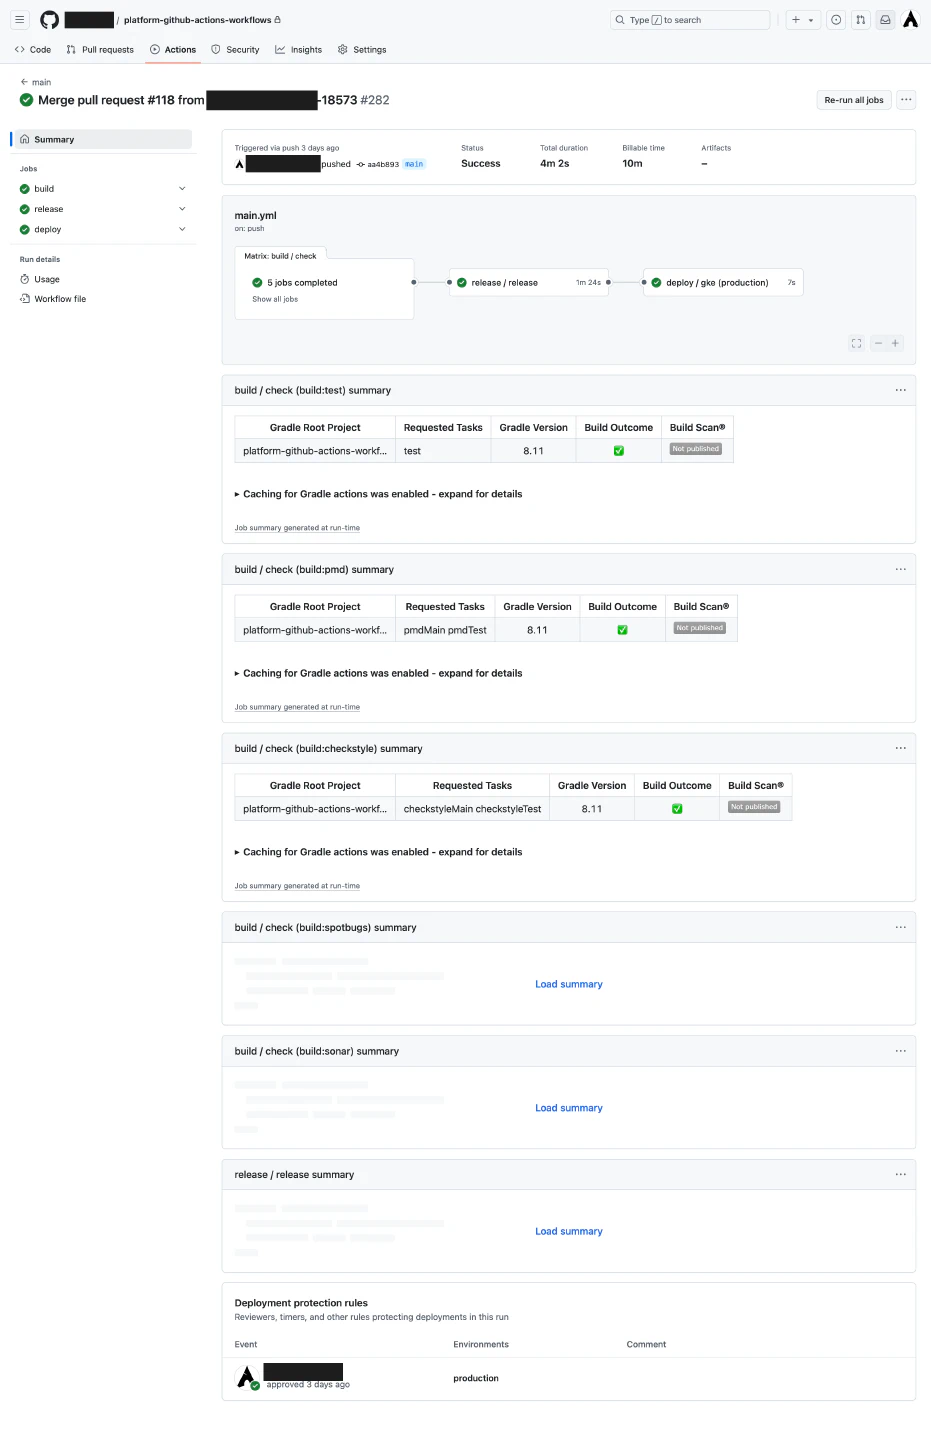Open the hamburger navigation menu
Screen dimensions: 931x1440
point(19,20)
